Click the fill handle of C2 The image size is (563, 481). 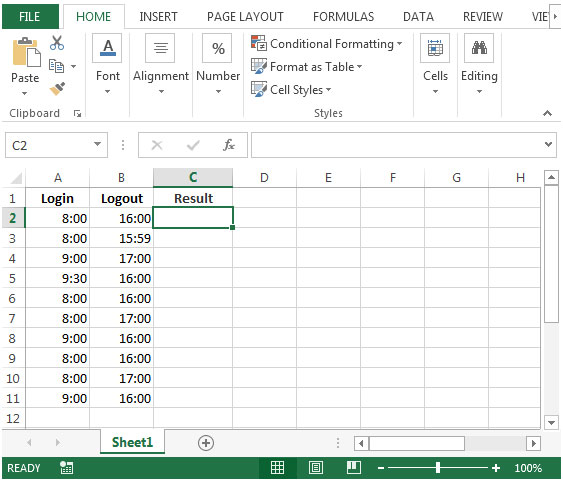233,228
